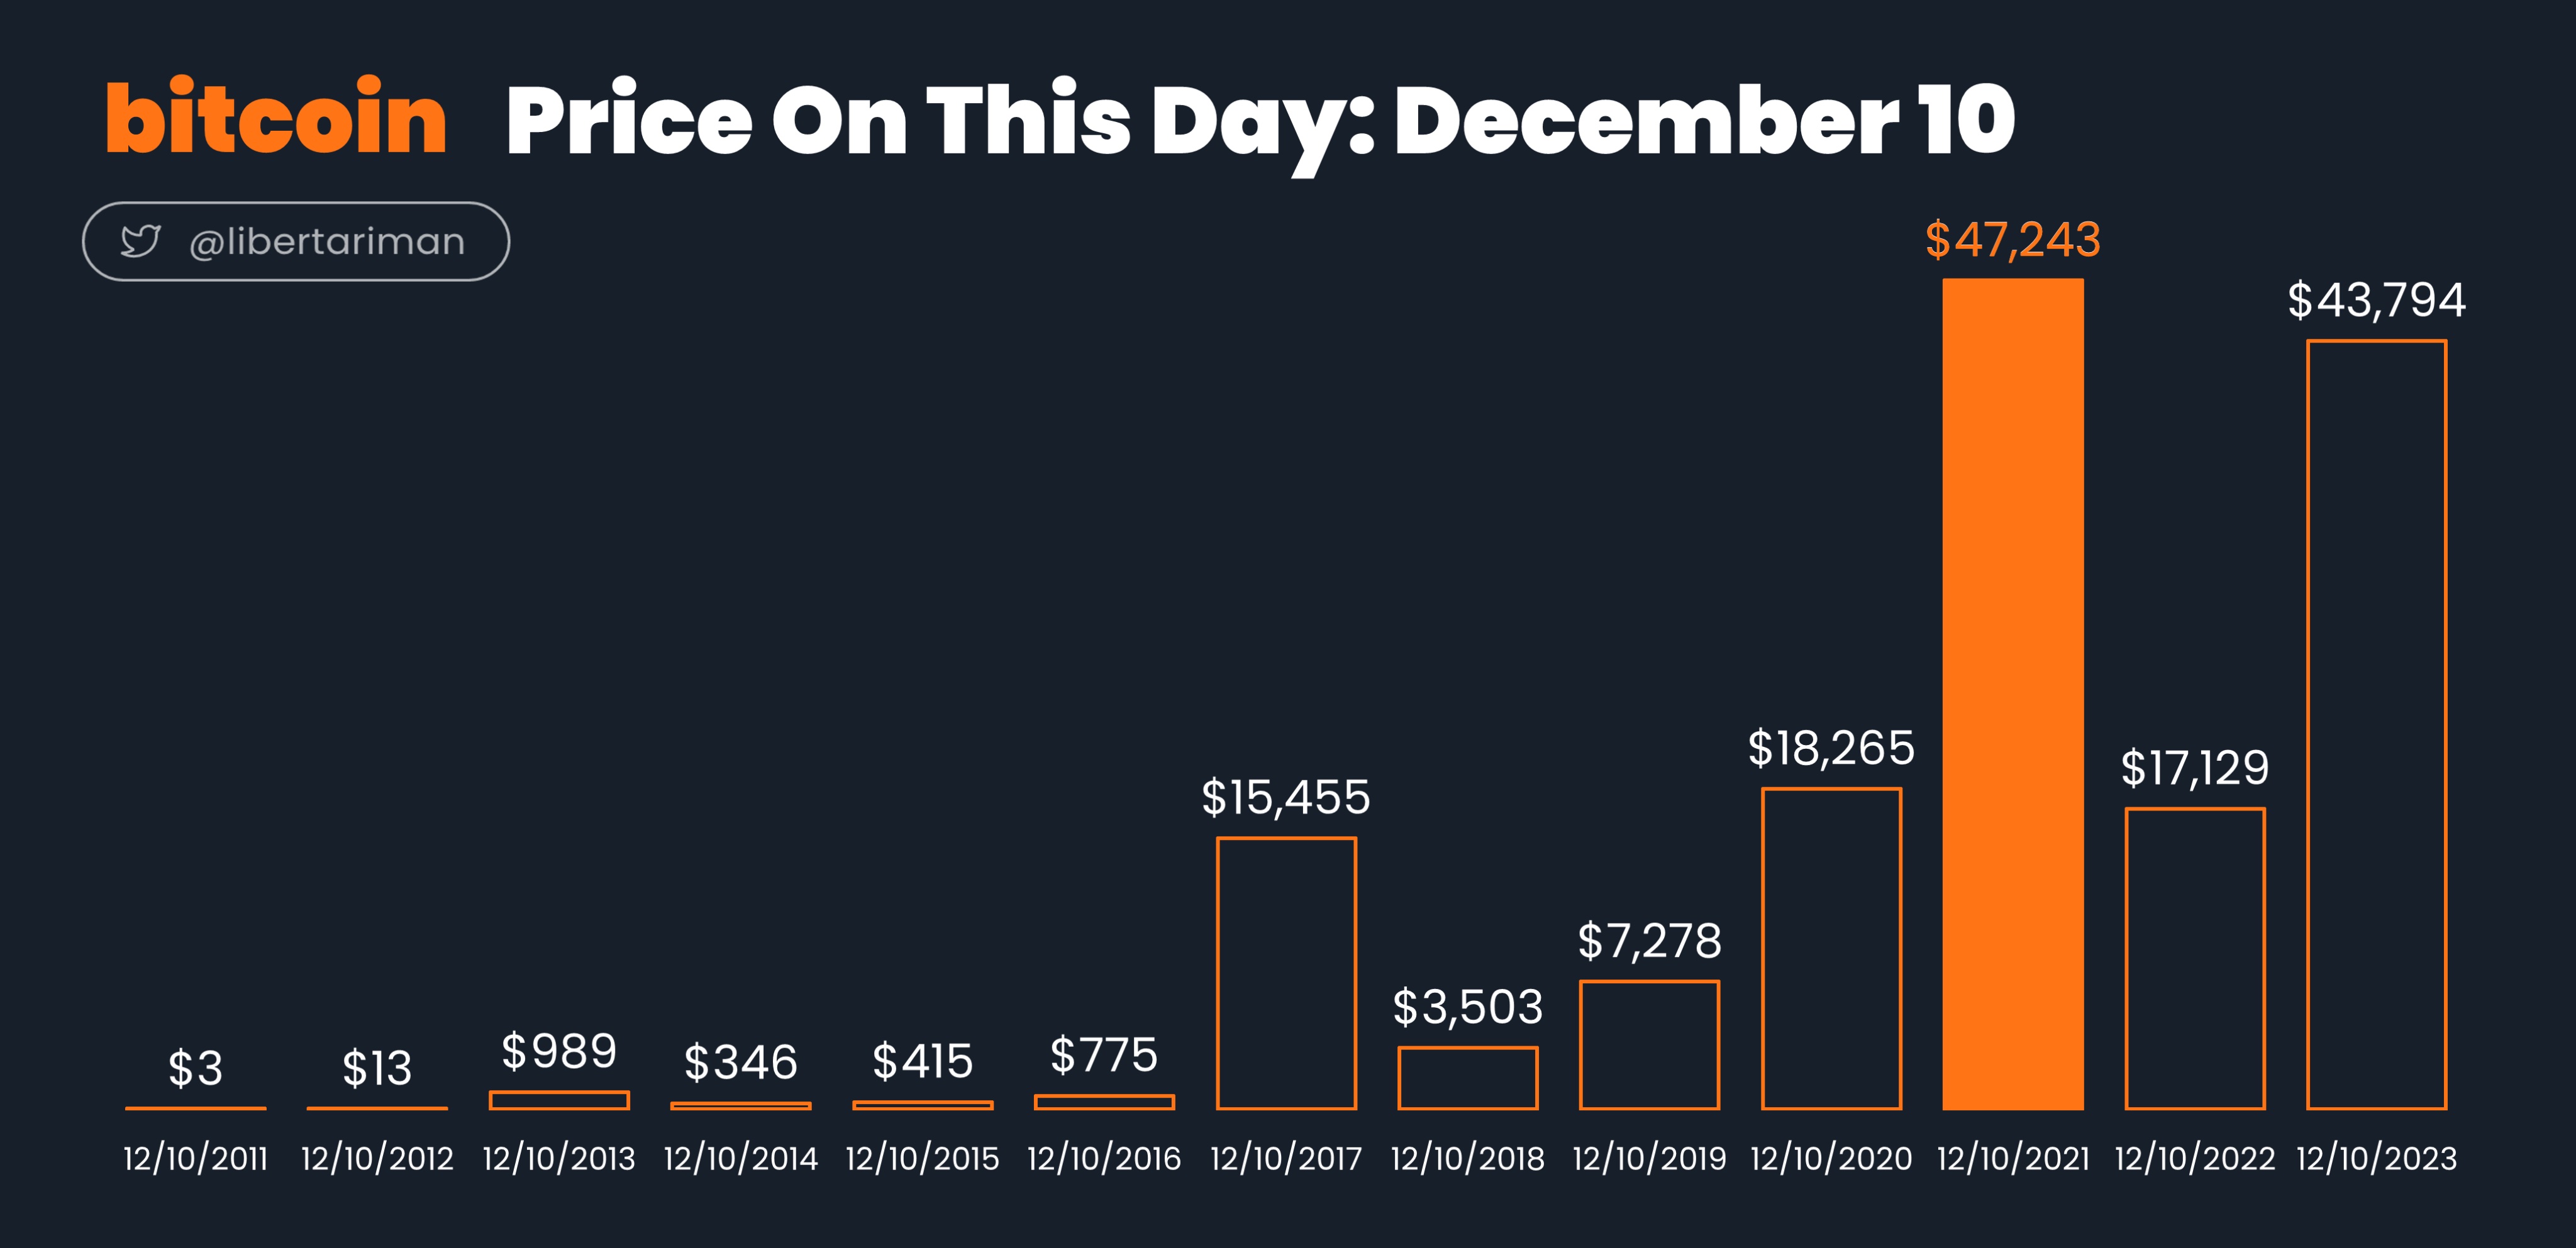Screen dimensions: 2576x1248
Task: Select the 12/10/2020 bar
Action: 1831,949
